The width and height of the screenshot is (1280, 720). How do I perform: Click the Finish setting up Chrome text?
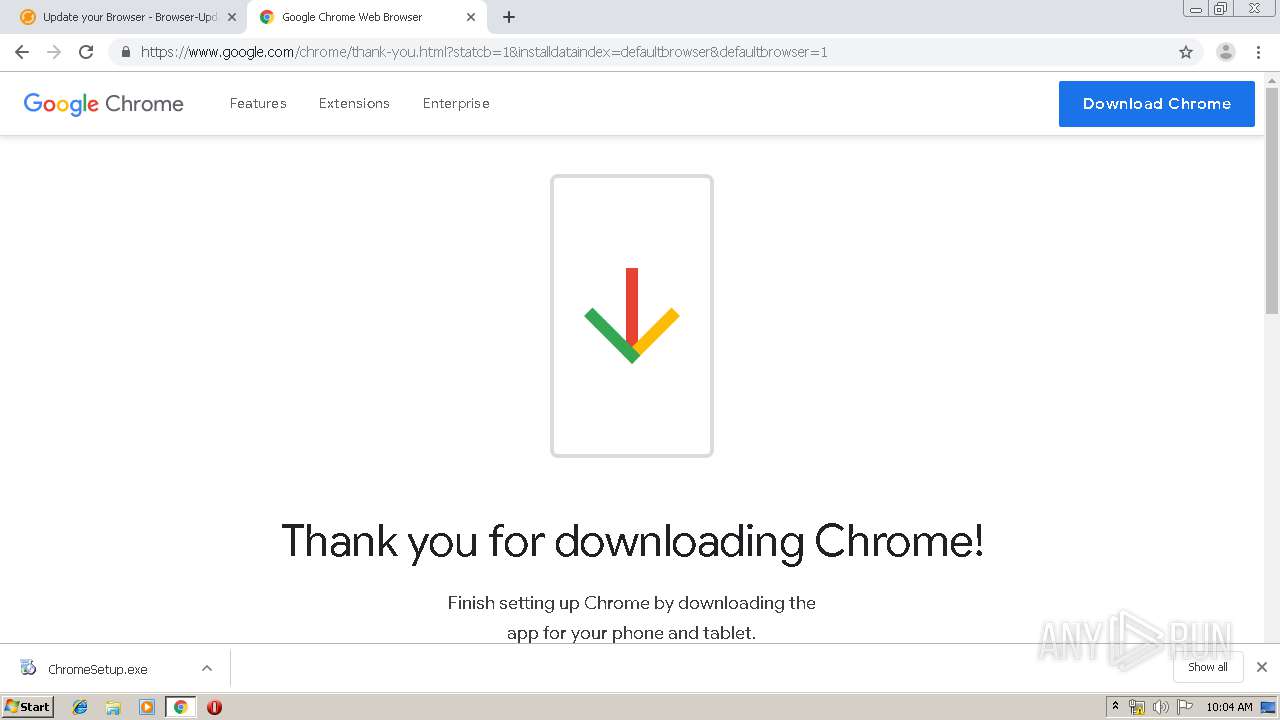pyautogui.click(x=632, y=617)
